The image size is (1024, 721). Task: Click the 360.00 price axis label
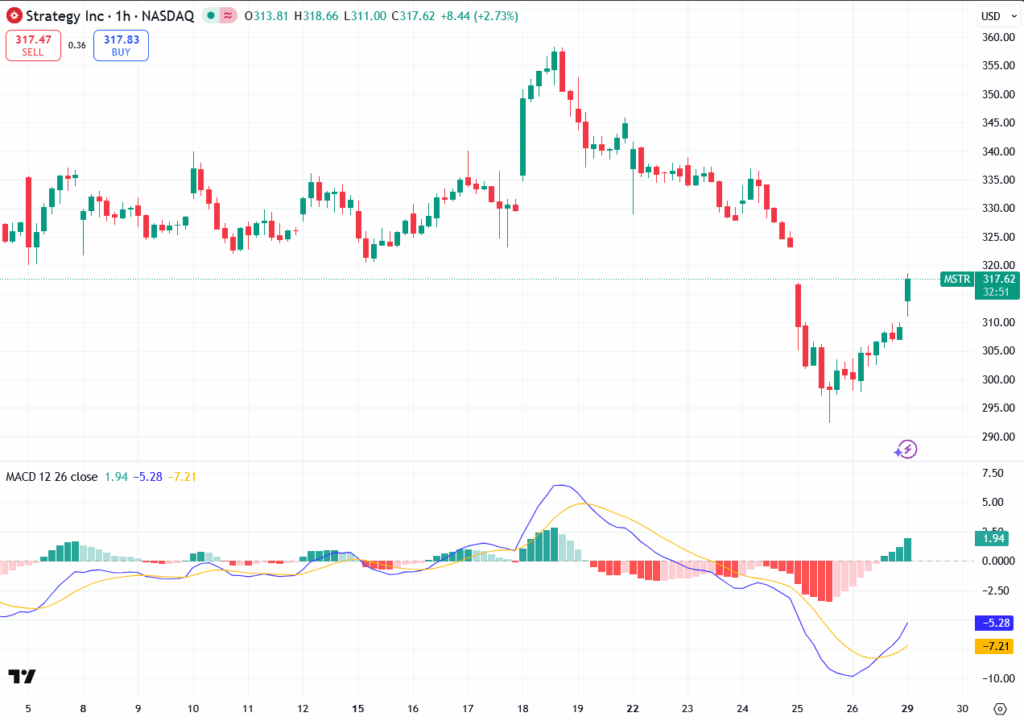pos(999,37)
